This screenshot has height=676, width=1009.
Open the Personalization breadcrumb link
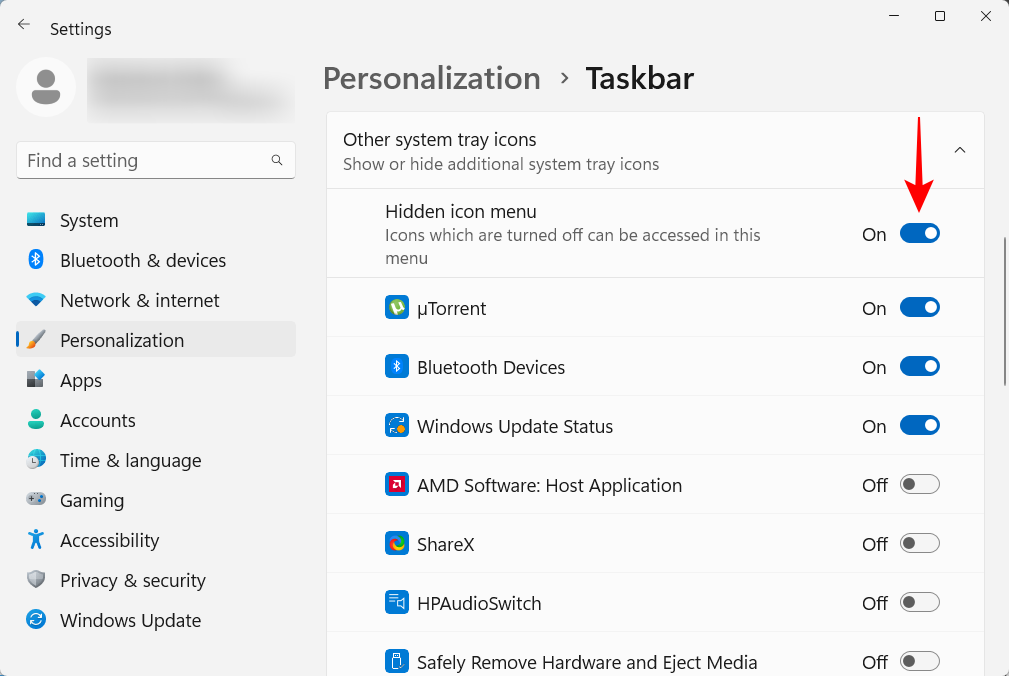click(x=431, y=78)
